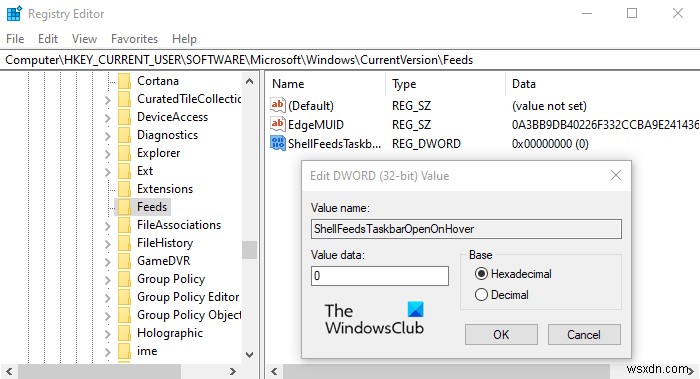Select the Group Policy Objects folder icon
The image size is (700, 379).
[x=125, y=315]
